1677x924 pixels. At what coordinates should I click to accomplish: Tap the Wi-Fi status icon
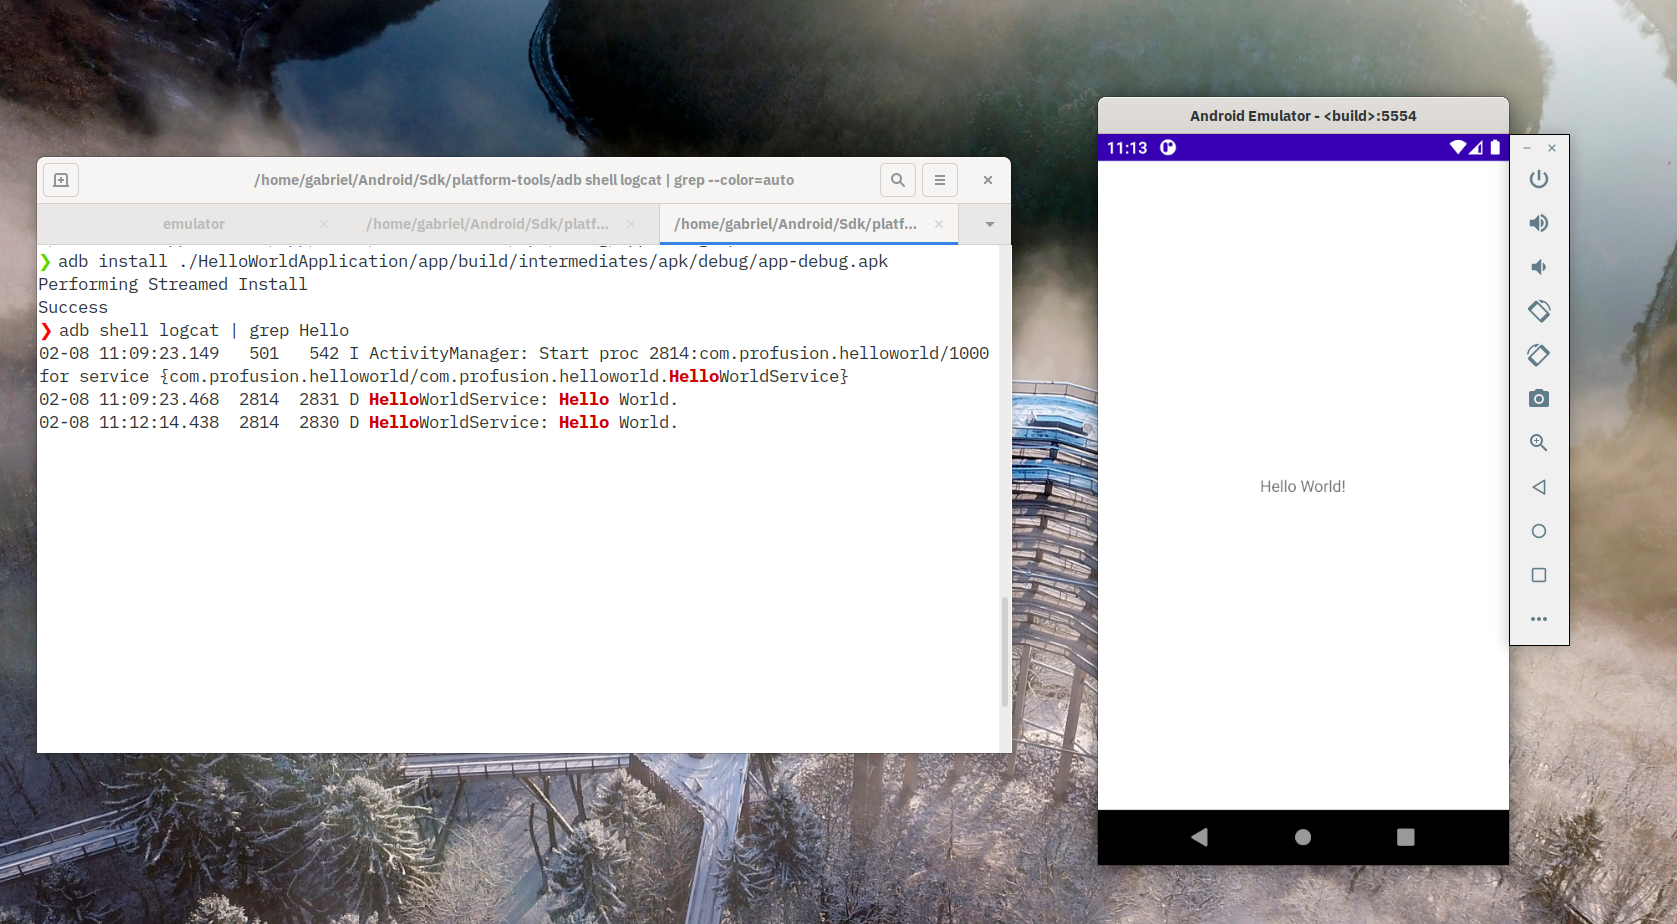[x=1458, y=148]
